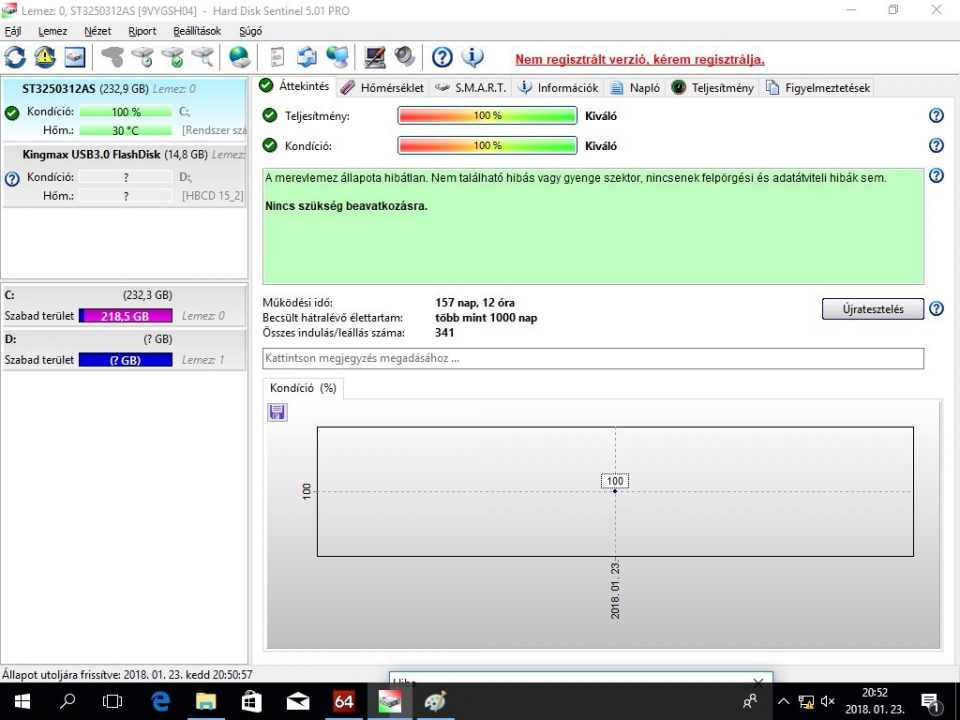Click the red 64 app taskbar icon
This screenshot has width=960, height=720.
(343, 702)
